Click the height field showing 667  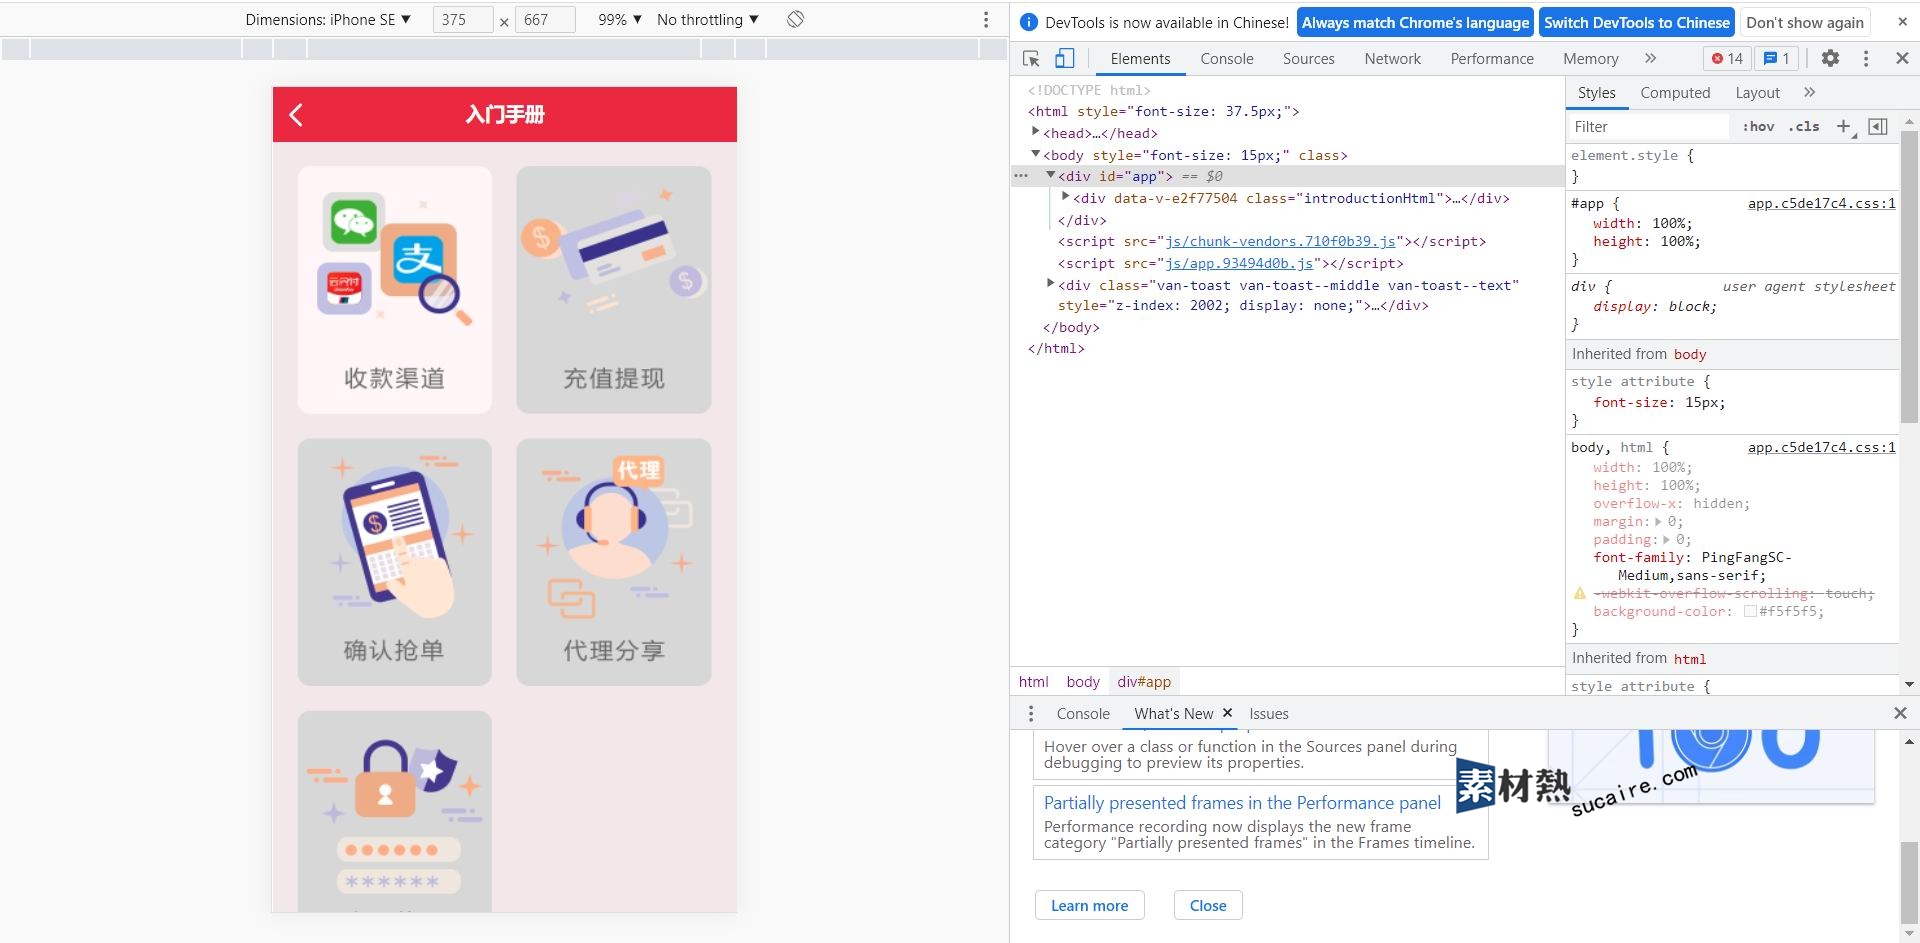545,19
